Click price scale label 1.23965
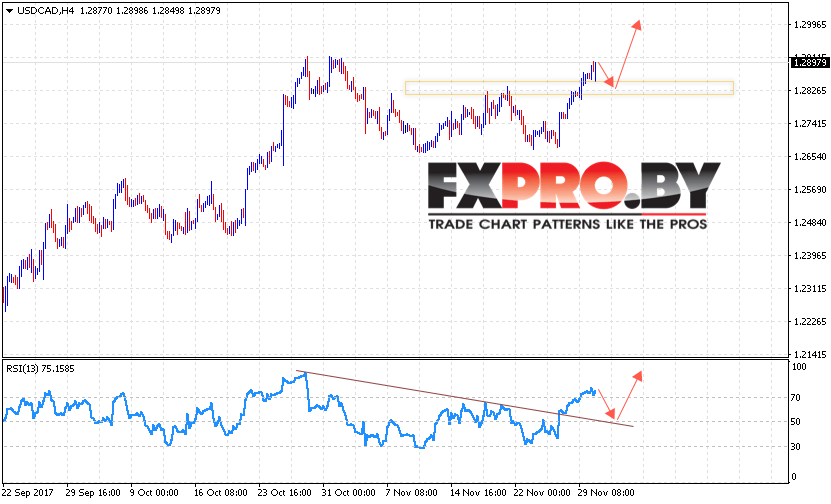 [810, 255]
